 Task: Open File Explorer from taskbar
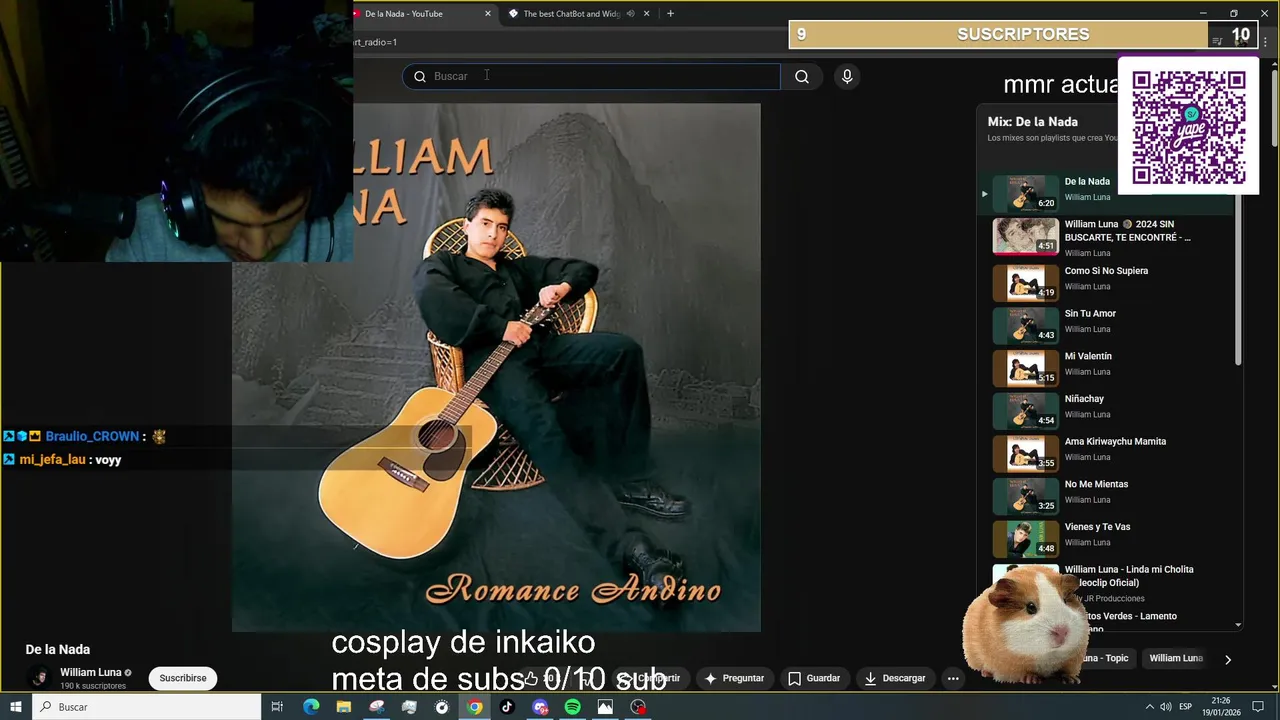point(344,707)
